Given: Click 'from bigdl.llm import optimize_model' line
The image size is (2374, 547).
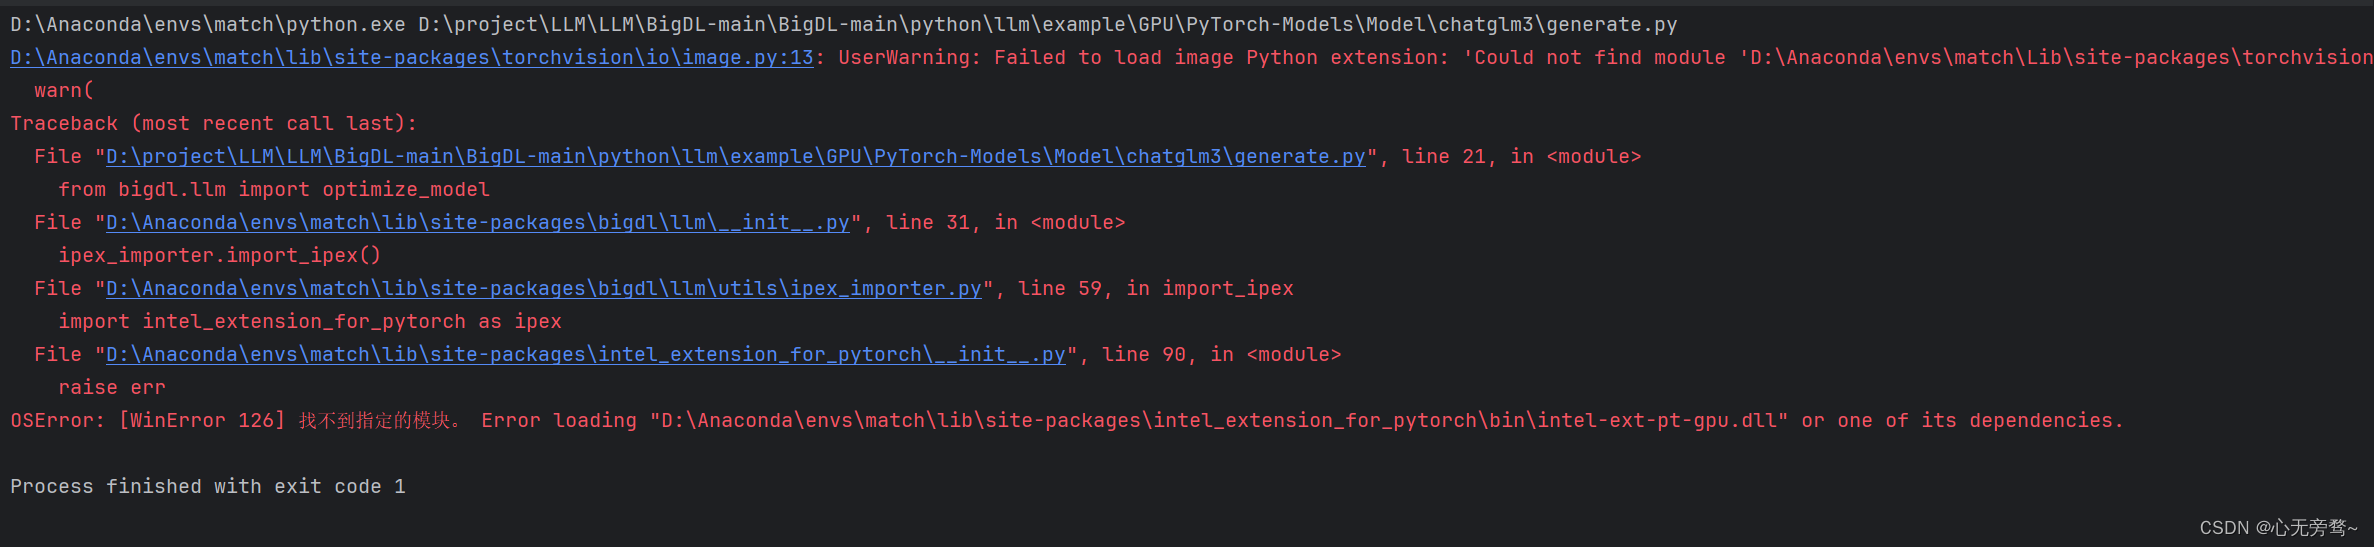Looking at the screenshot, I should [x=274, y=189].
